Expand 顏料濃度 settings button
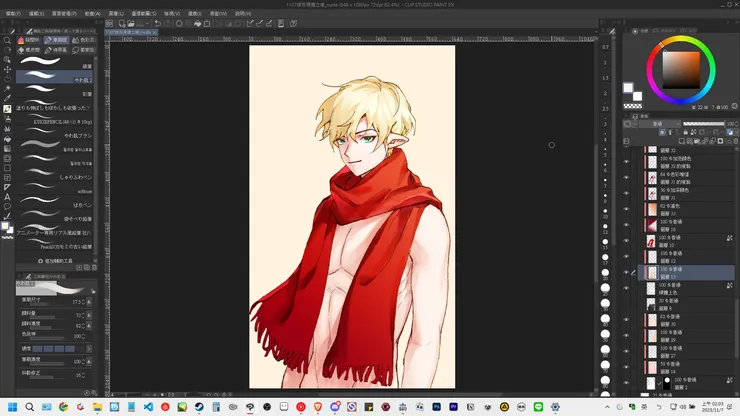 coord(89,326)
